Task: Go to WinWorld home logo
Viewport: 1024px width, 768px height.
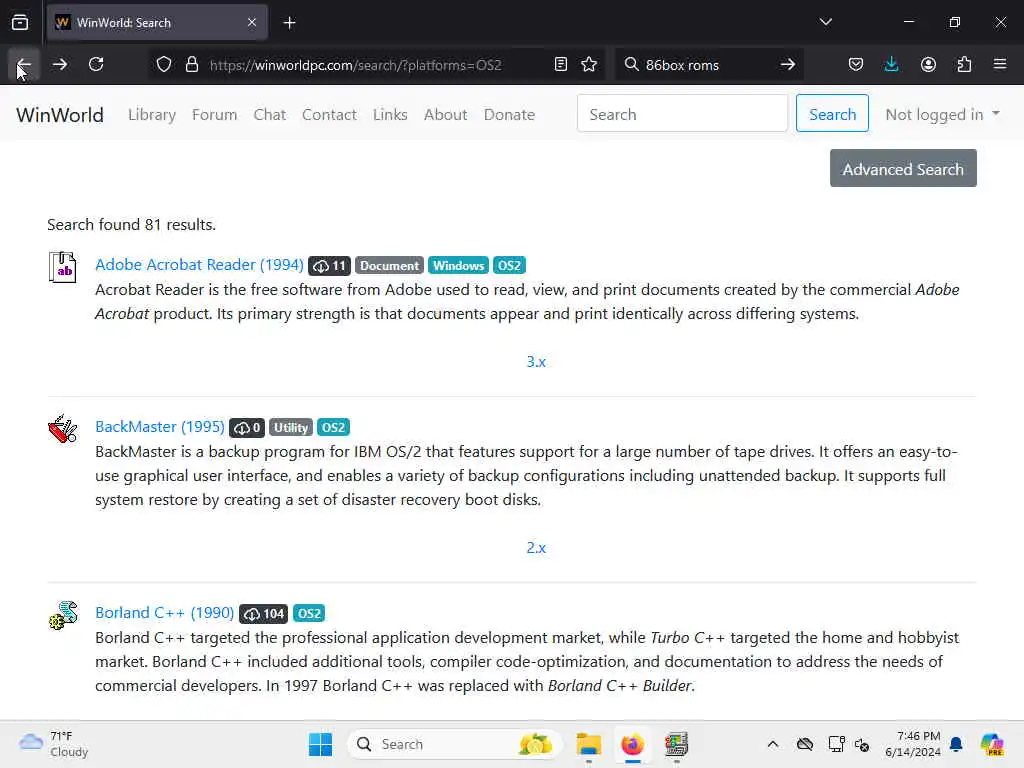Action: 60,115
